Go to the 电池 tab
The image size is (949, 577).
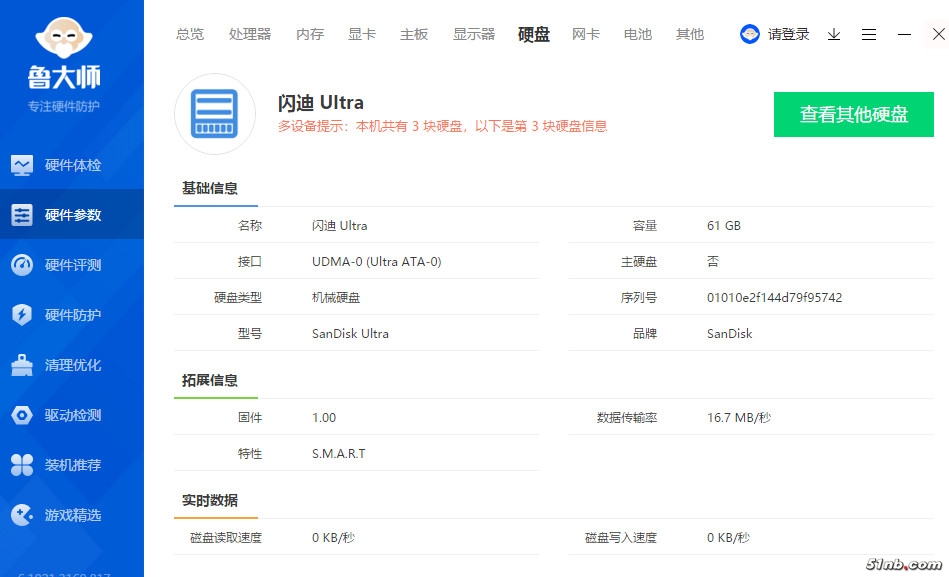[x=638, y=34]
